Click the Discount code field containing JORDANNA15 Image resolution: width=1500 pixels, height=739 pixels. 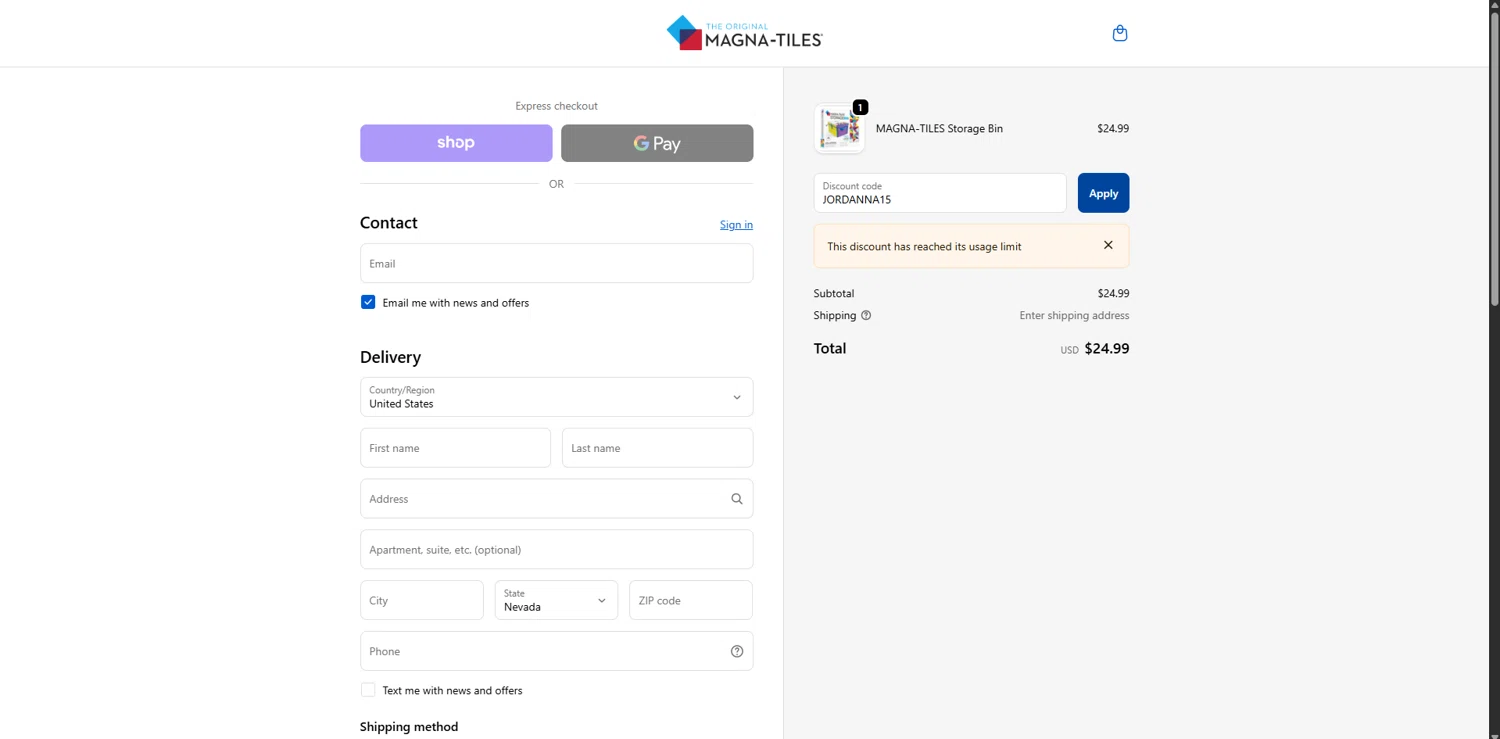(x=940, y=193)
